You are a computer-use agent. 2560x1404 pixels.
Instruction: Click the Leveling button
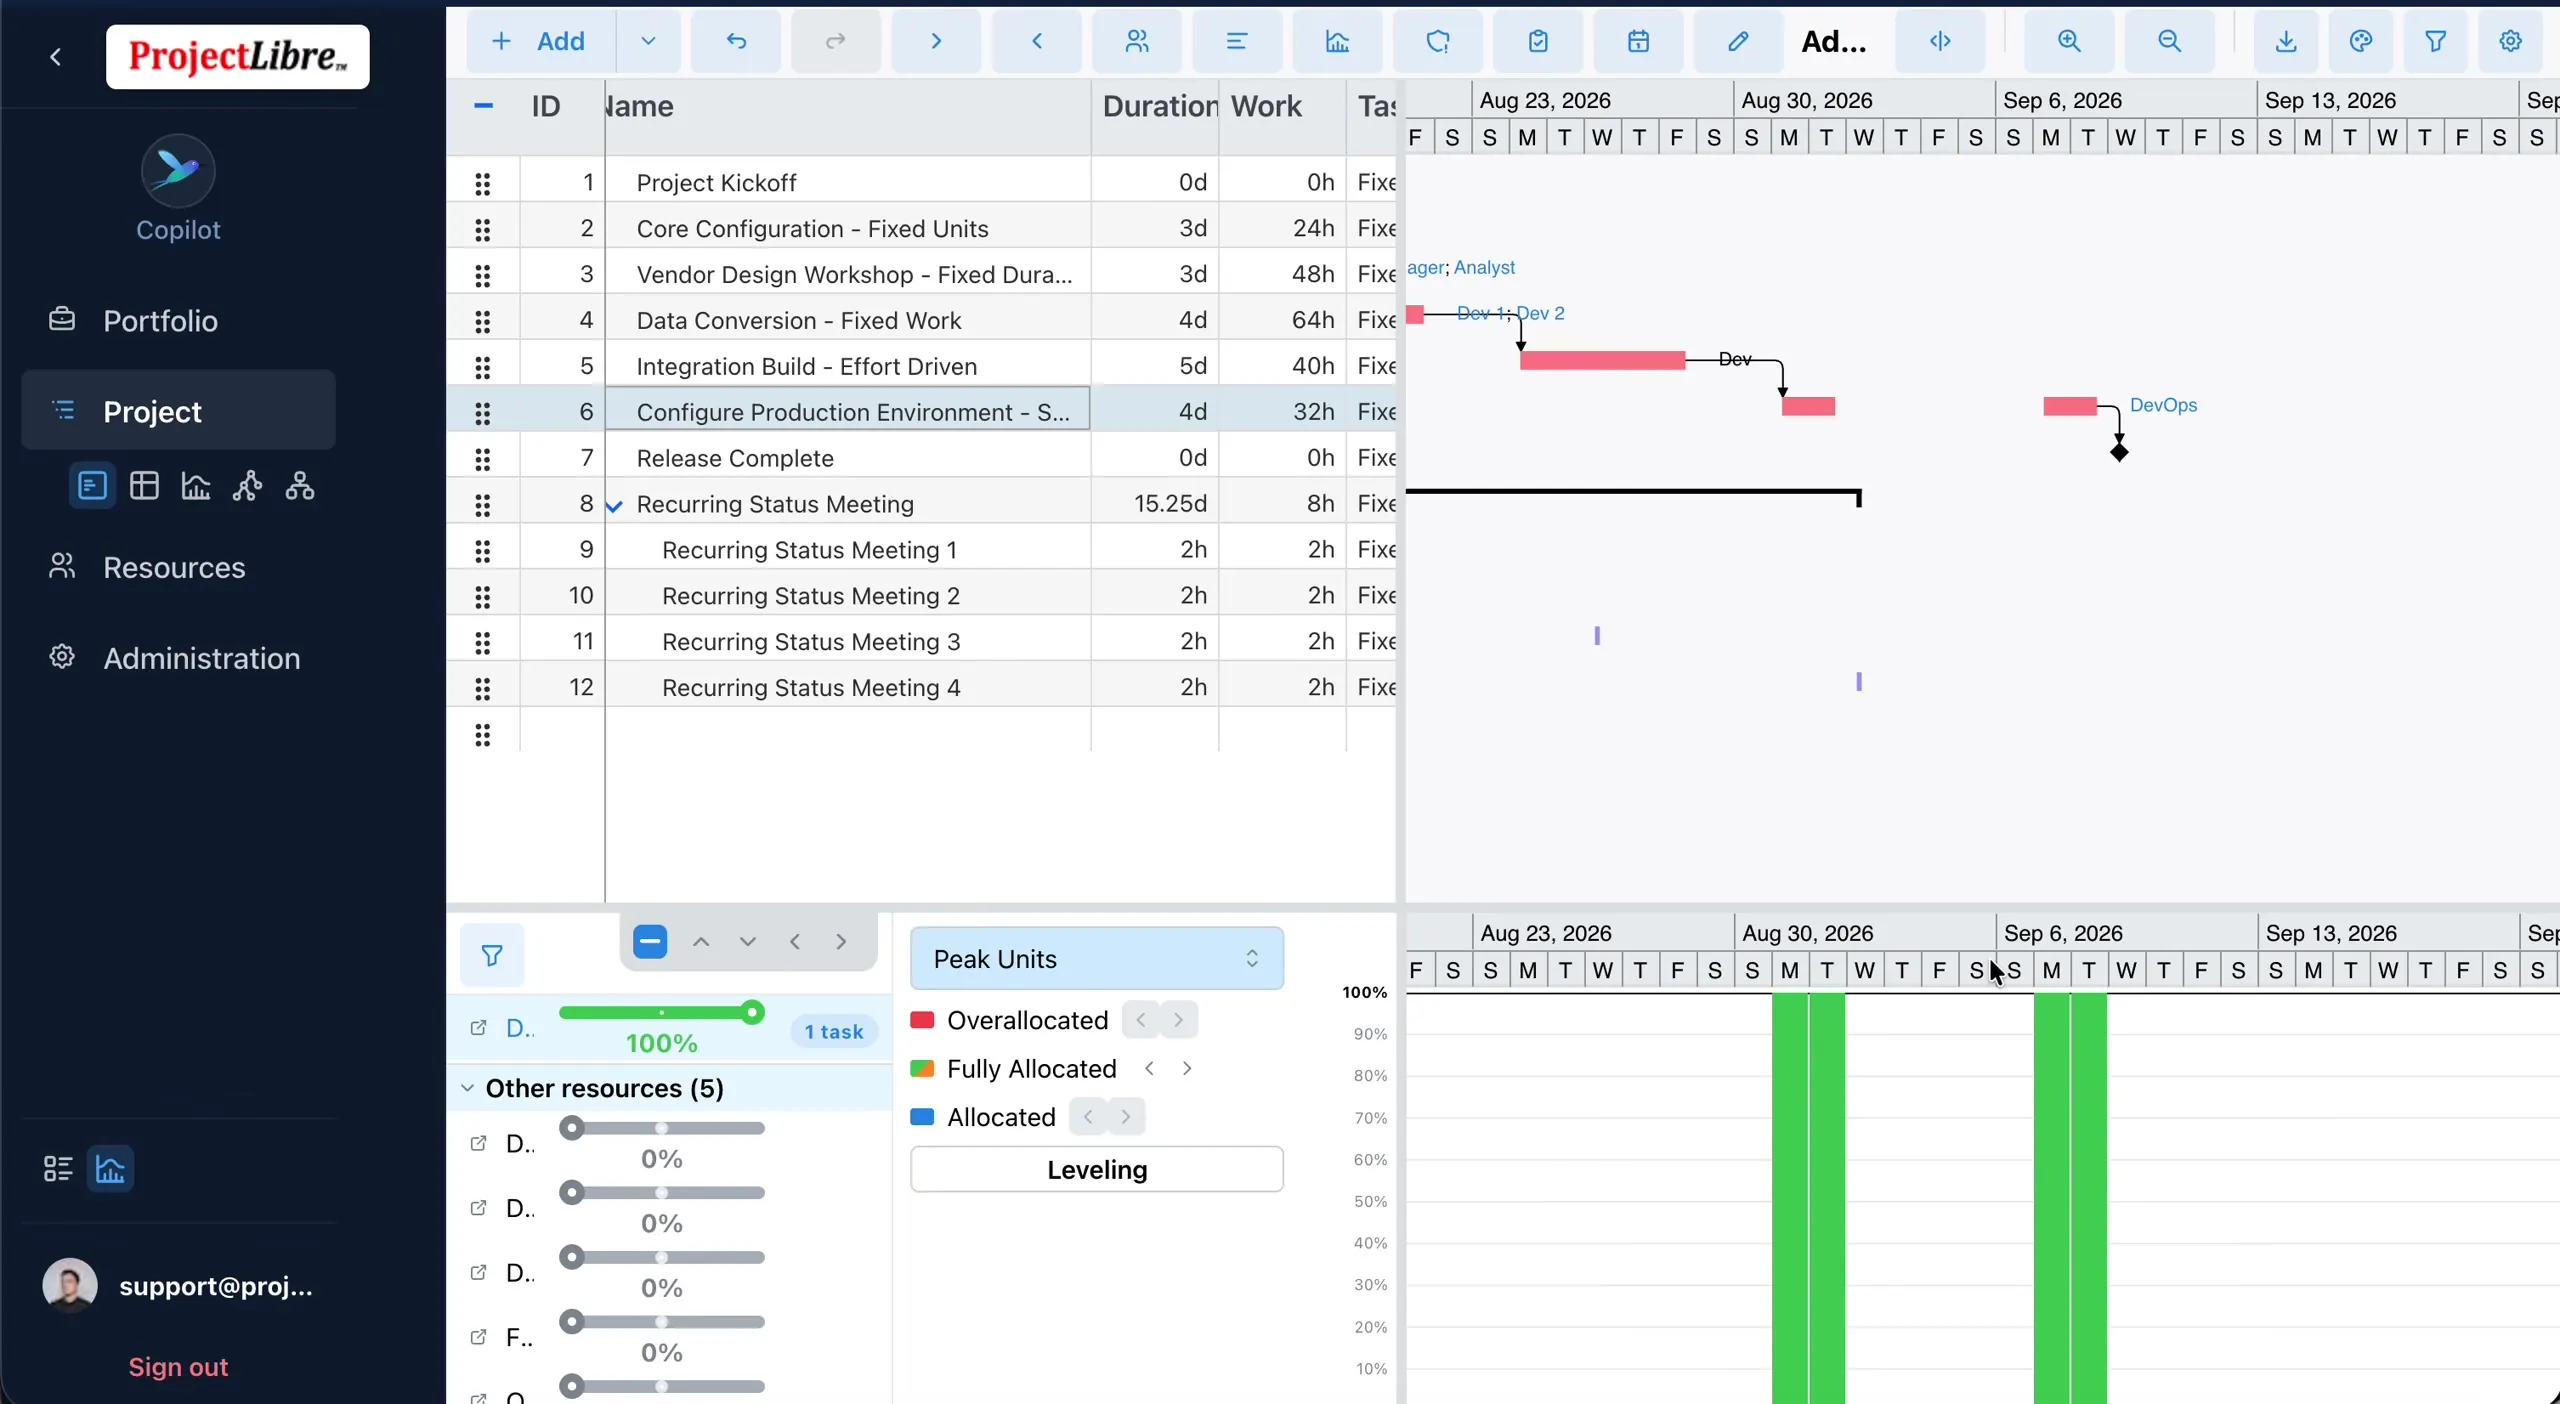pos(1097,1169)
